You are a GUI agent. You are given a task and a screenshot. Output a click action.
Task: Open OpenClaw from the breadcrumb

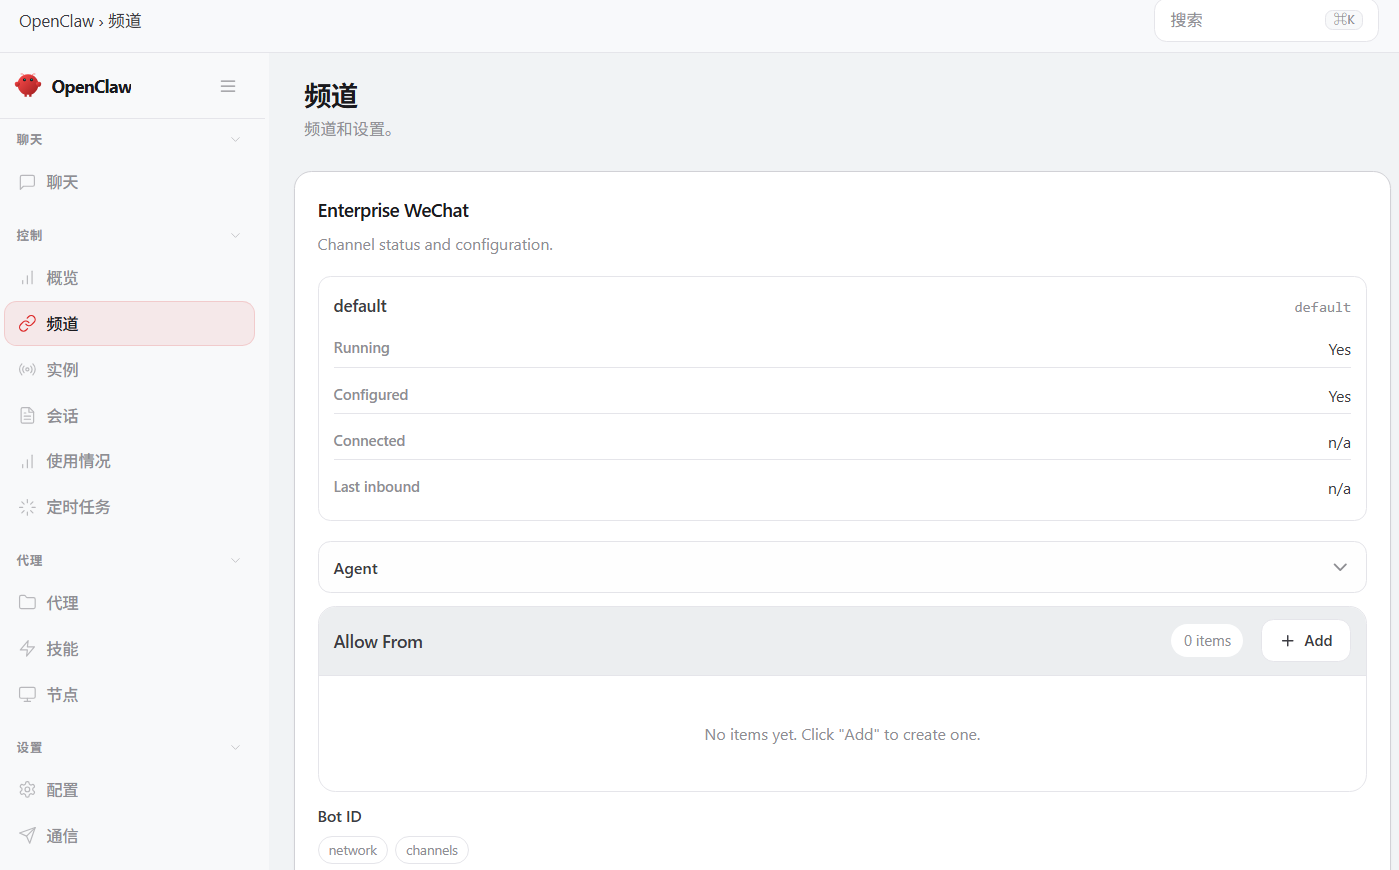[55, 20]
